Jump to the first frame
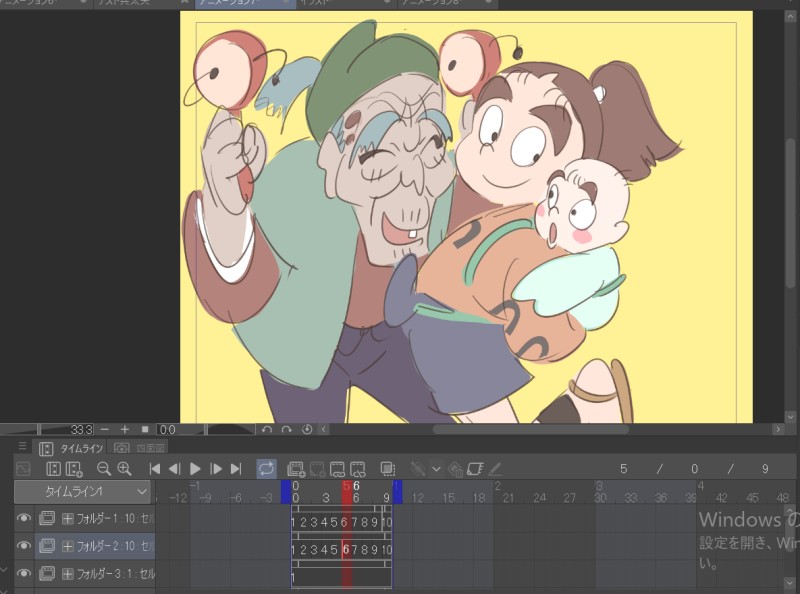Viewport: 800px width, 594px height. pyautogui.click(x=155, y=469)
